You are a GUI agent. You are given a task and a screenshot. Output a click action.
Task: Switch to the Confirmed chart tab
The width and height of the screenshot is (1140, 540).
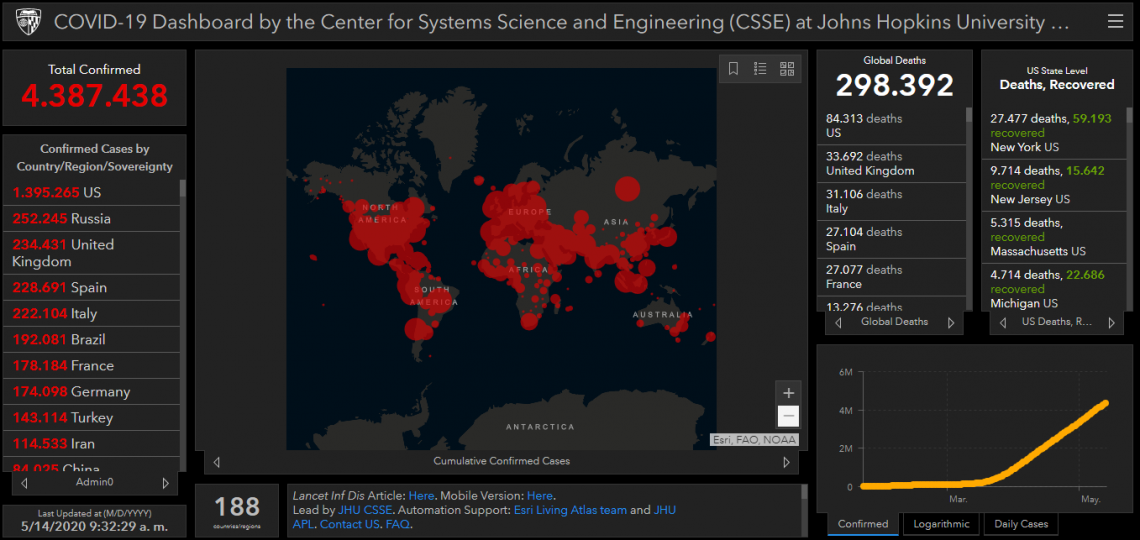(863, 524)
